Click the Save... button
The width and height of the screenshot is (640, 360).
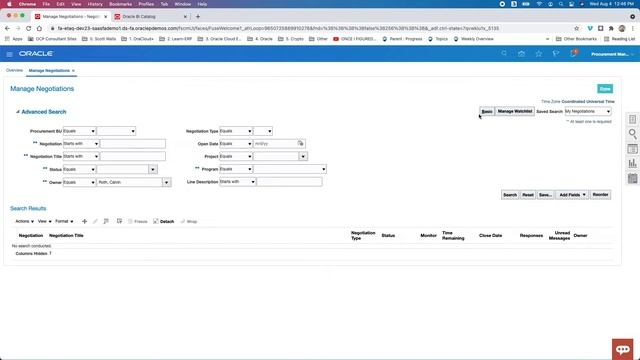[x=545, y=195]
